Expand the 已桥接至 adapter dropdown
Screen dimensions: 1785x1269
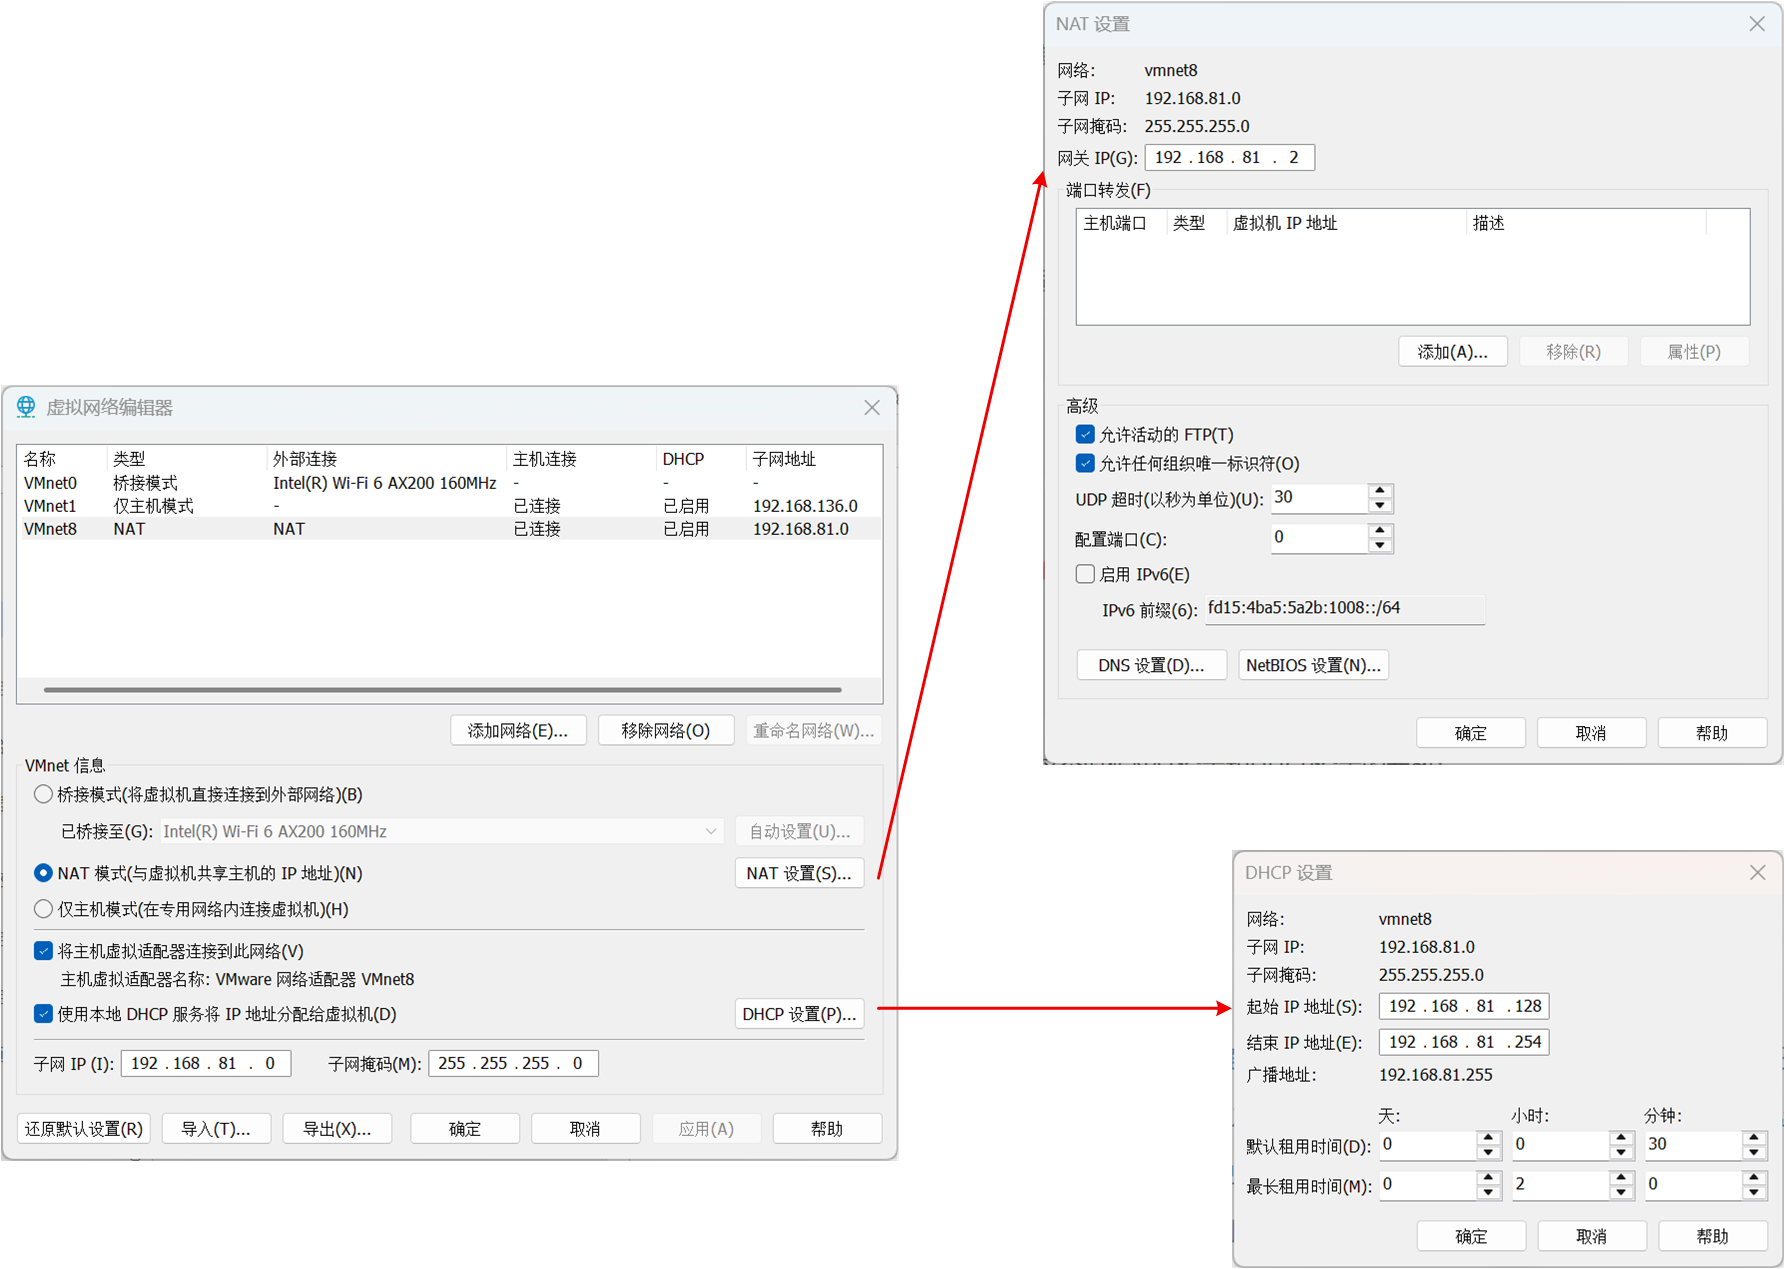pos(710,831)
